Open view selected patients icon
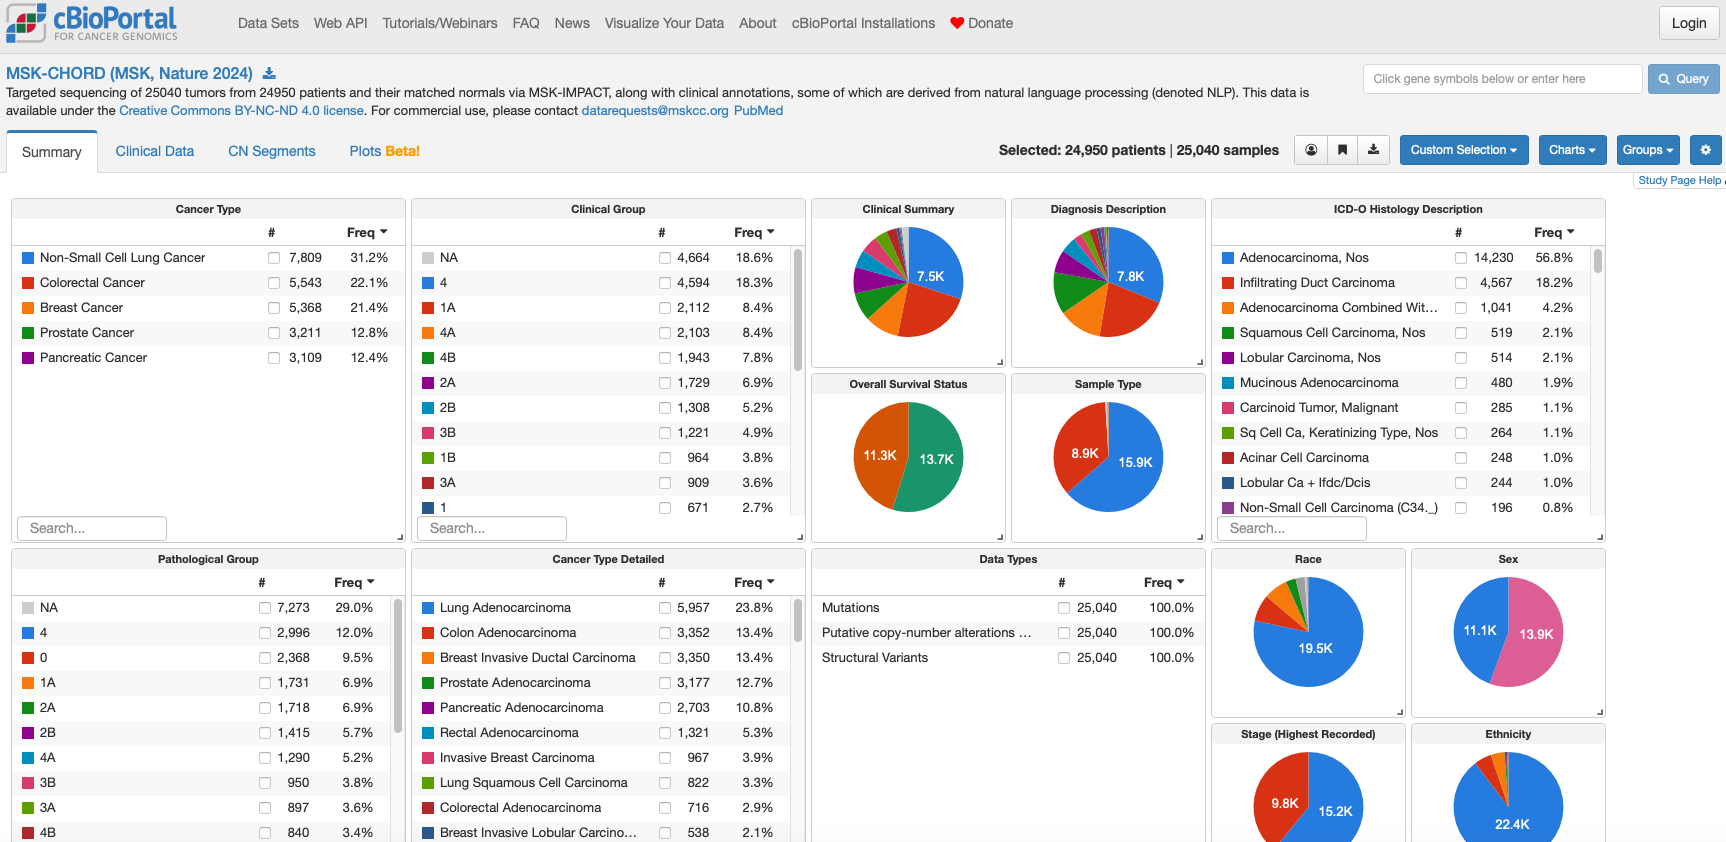The width and height of the screenshot is (1726, 842). tap(1311, 150)
